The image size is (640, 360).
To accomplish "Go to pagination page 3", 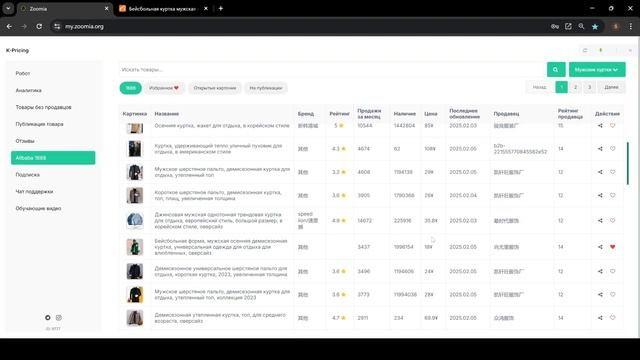I will coord(589,87).
